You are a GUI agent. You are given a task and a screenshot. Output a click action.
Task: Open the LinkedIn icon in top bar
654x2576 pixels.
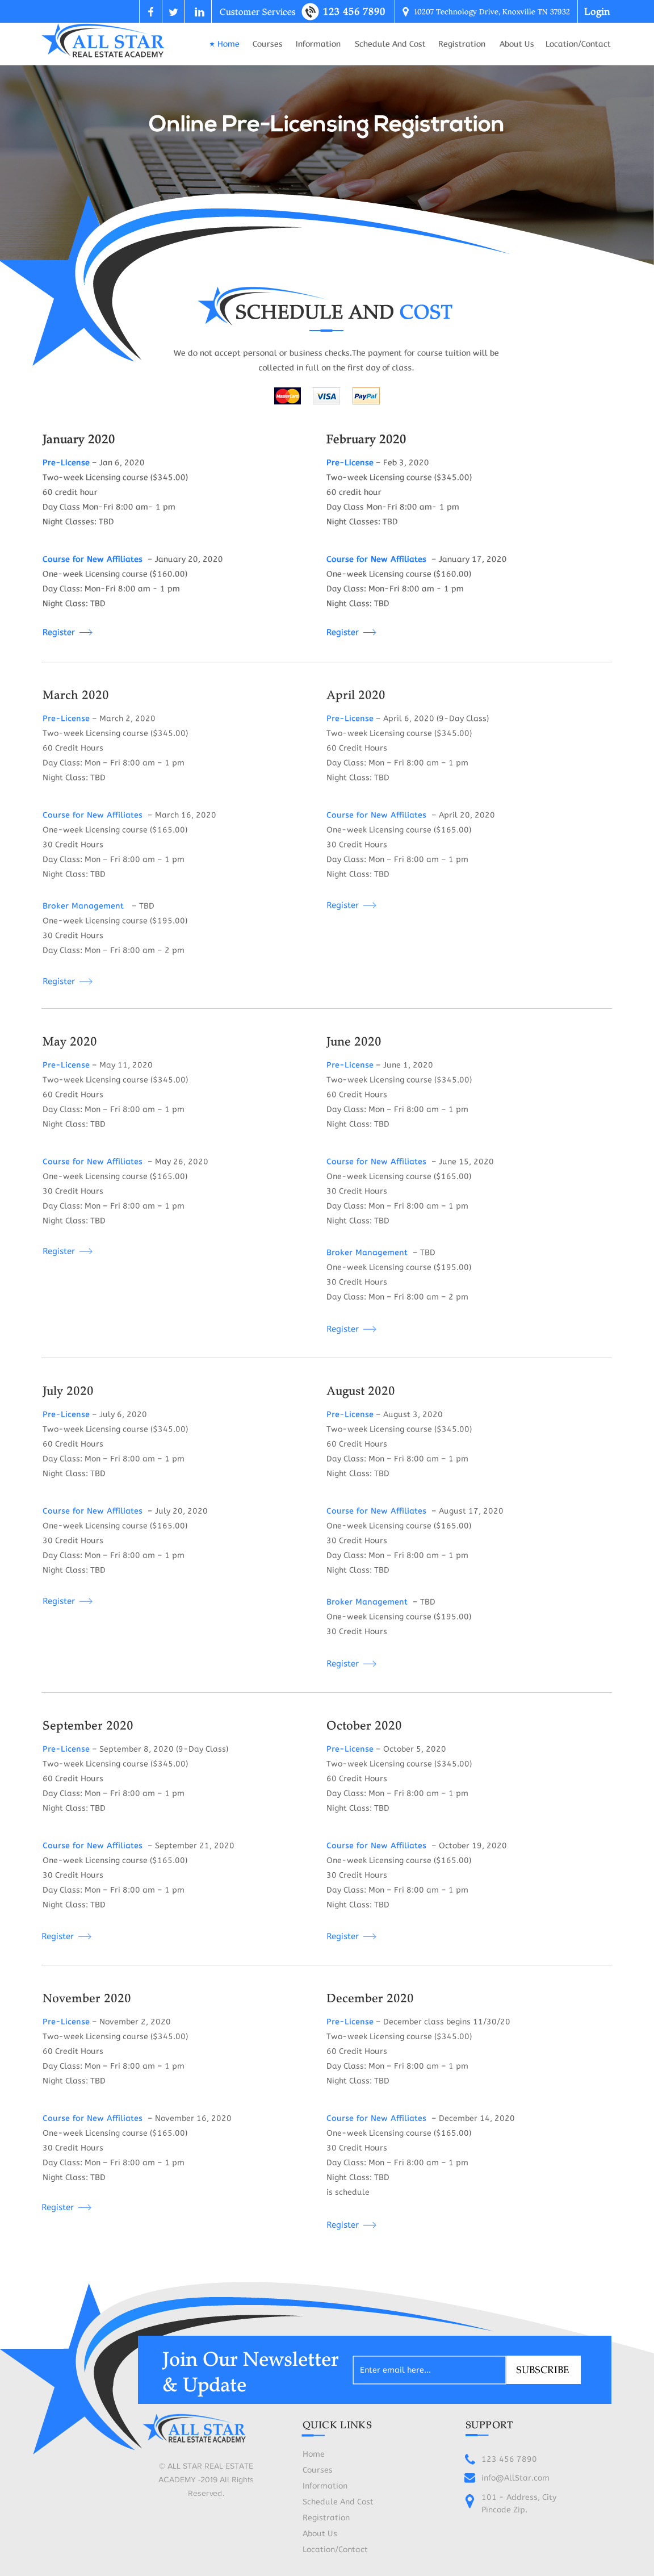click(x=199, y=12)
